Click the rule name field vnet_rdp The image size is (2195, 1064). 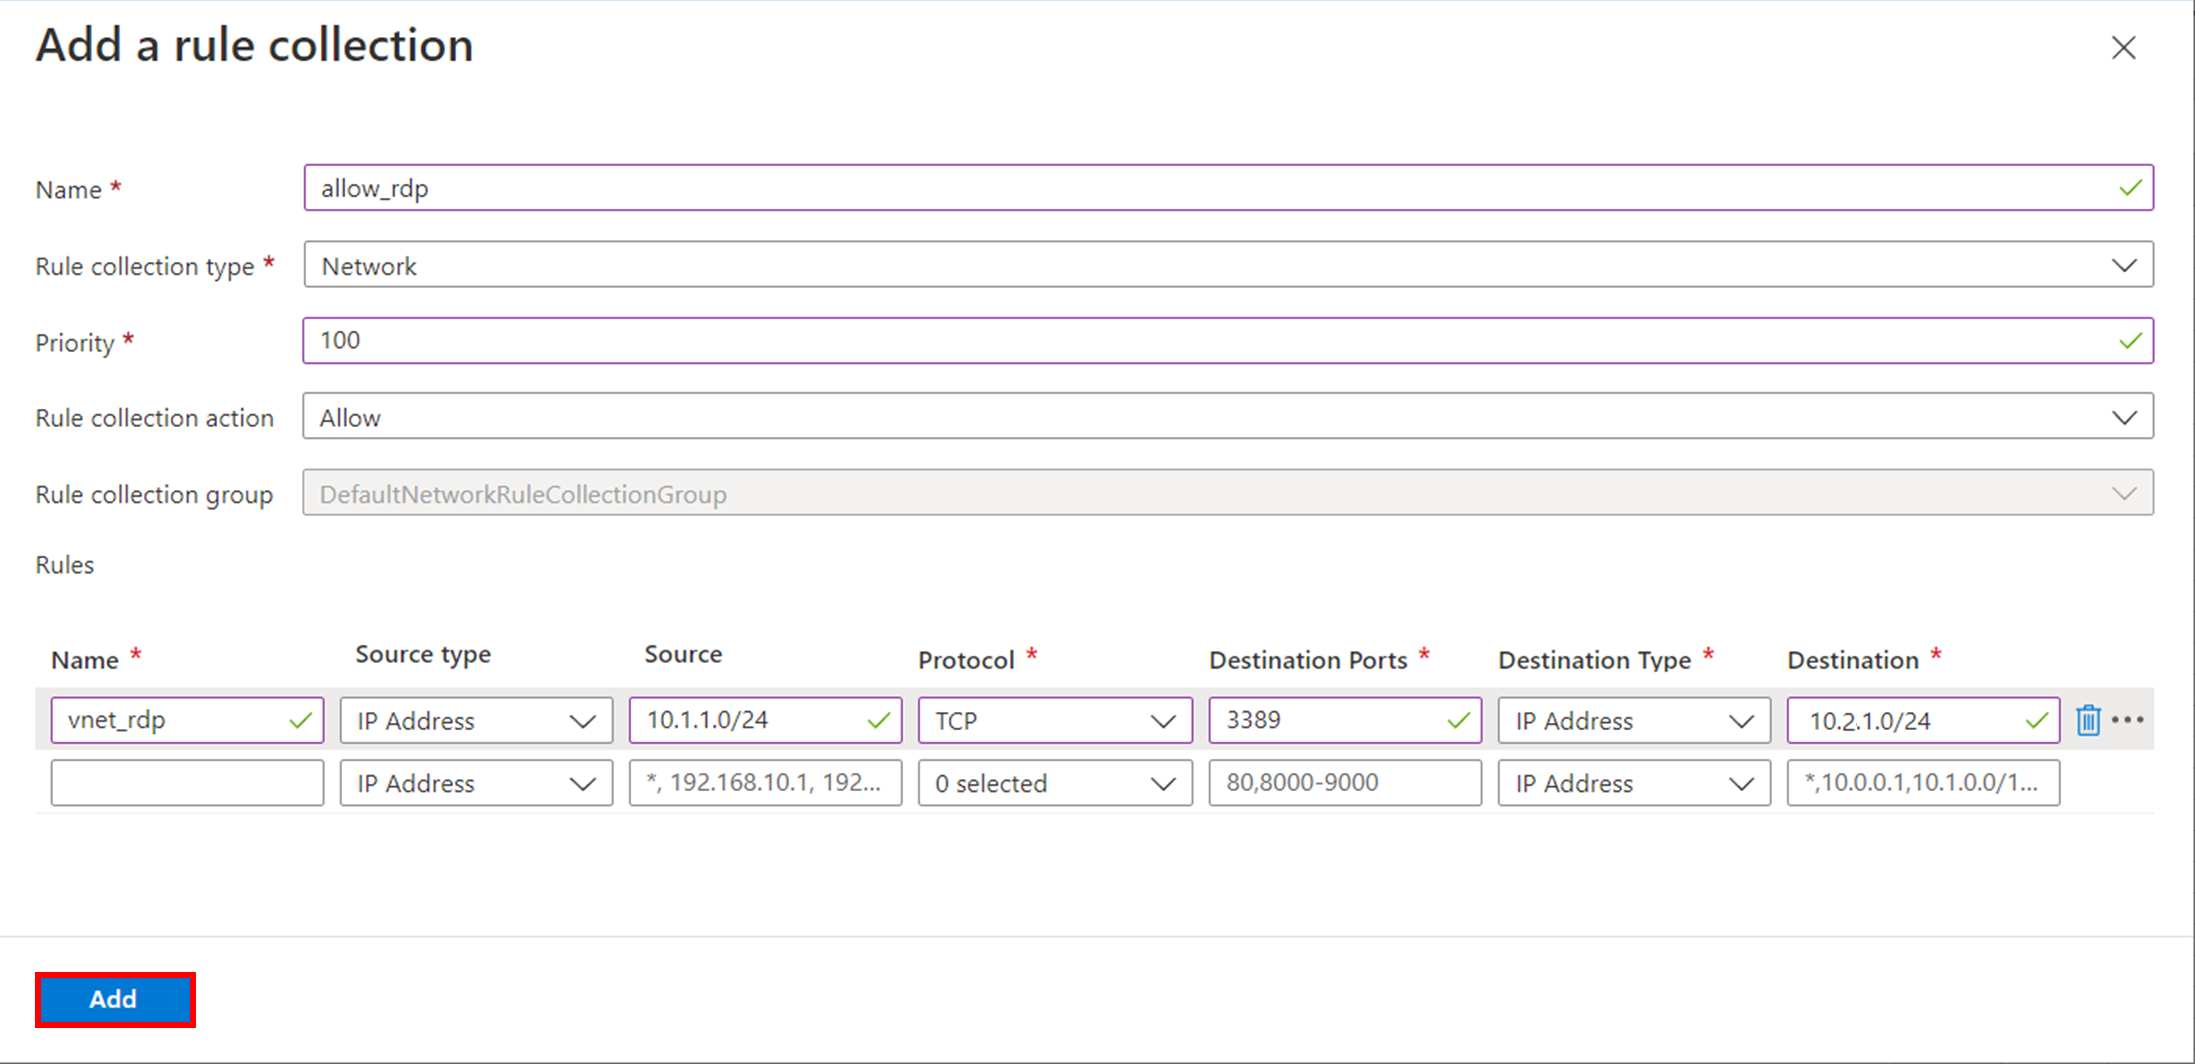tap(187, 720)
